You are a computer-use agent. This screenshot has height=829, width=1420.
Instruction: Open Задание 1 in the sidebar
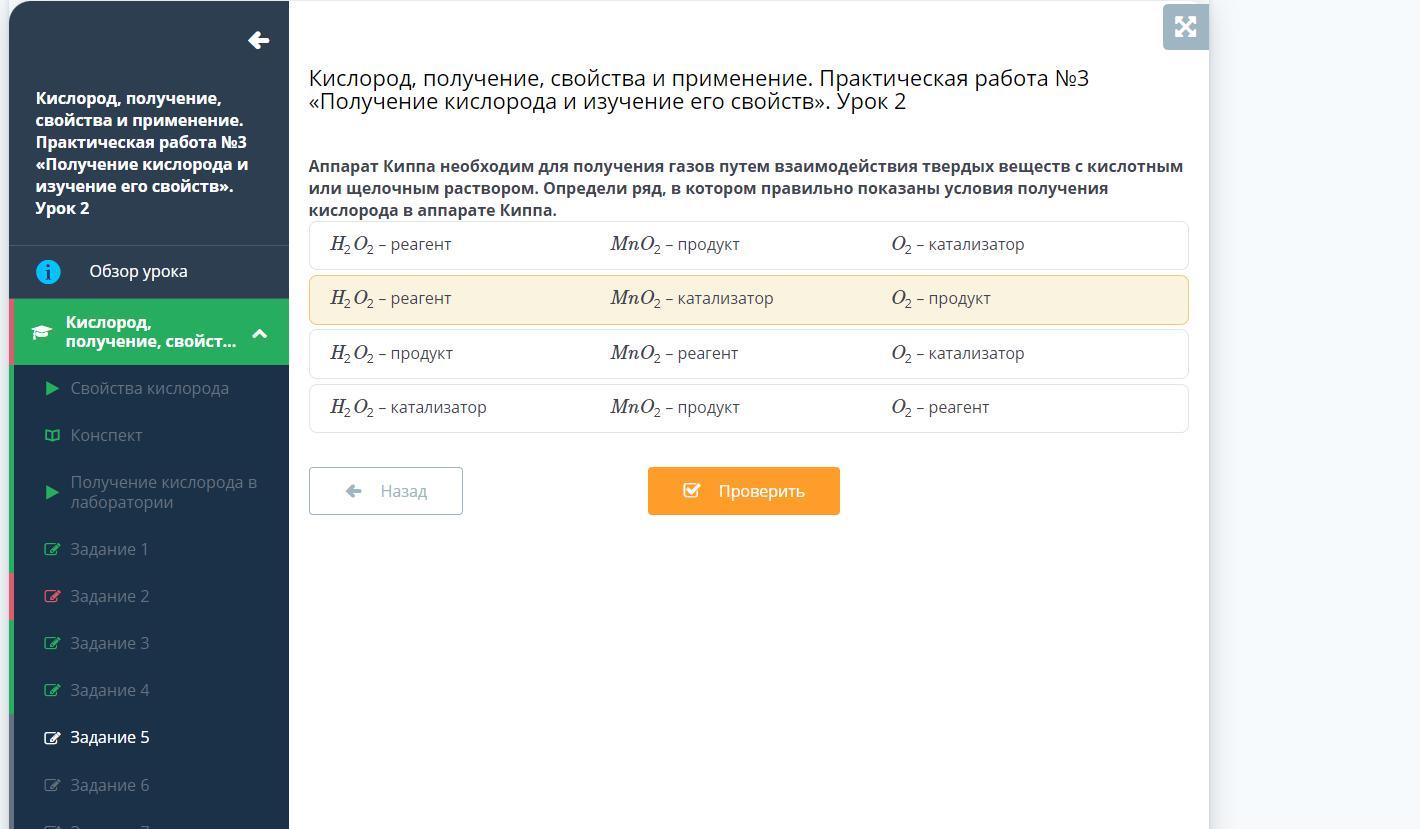point(109,550)
